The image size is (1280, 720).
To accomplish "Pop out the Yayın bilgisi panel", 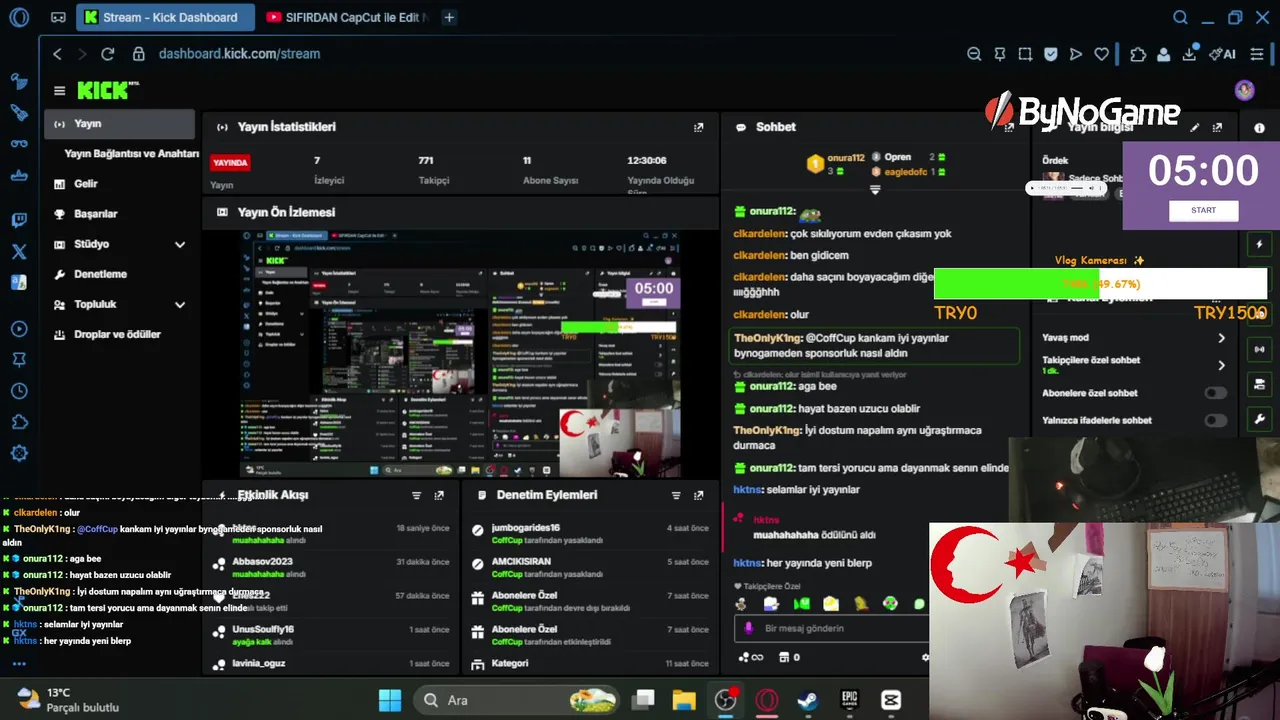I will point(1217,127).
